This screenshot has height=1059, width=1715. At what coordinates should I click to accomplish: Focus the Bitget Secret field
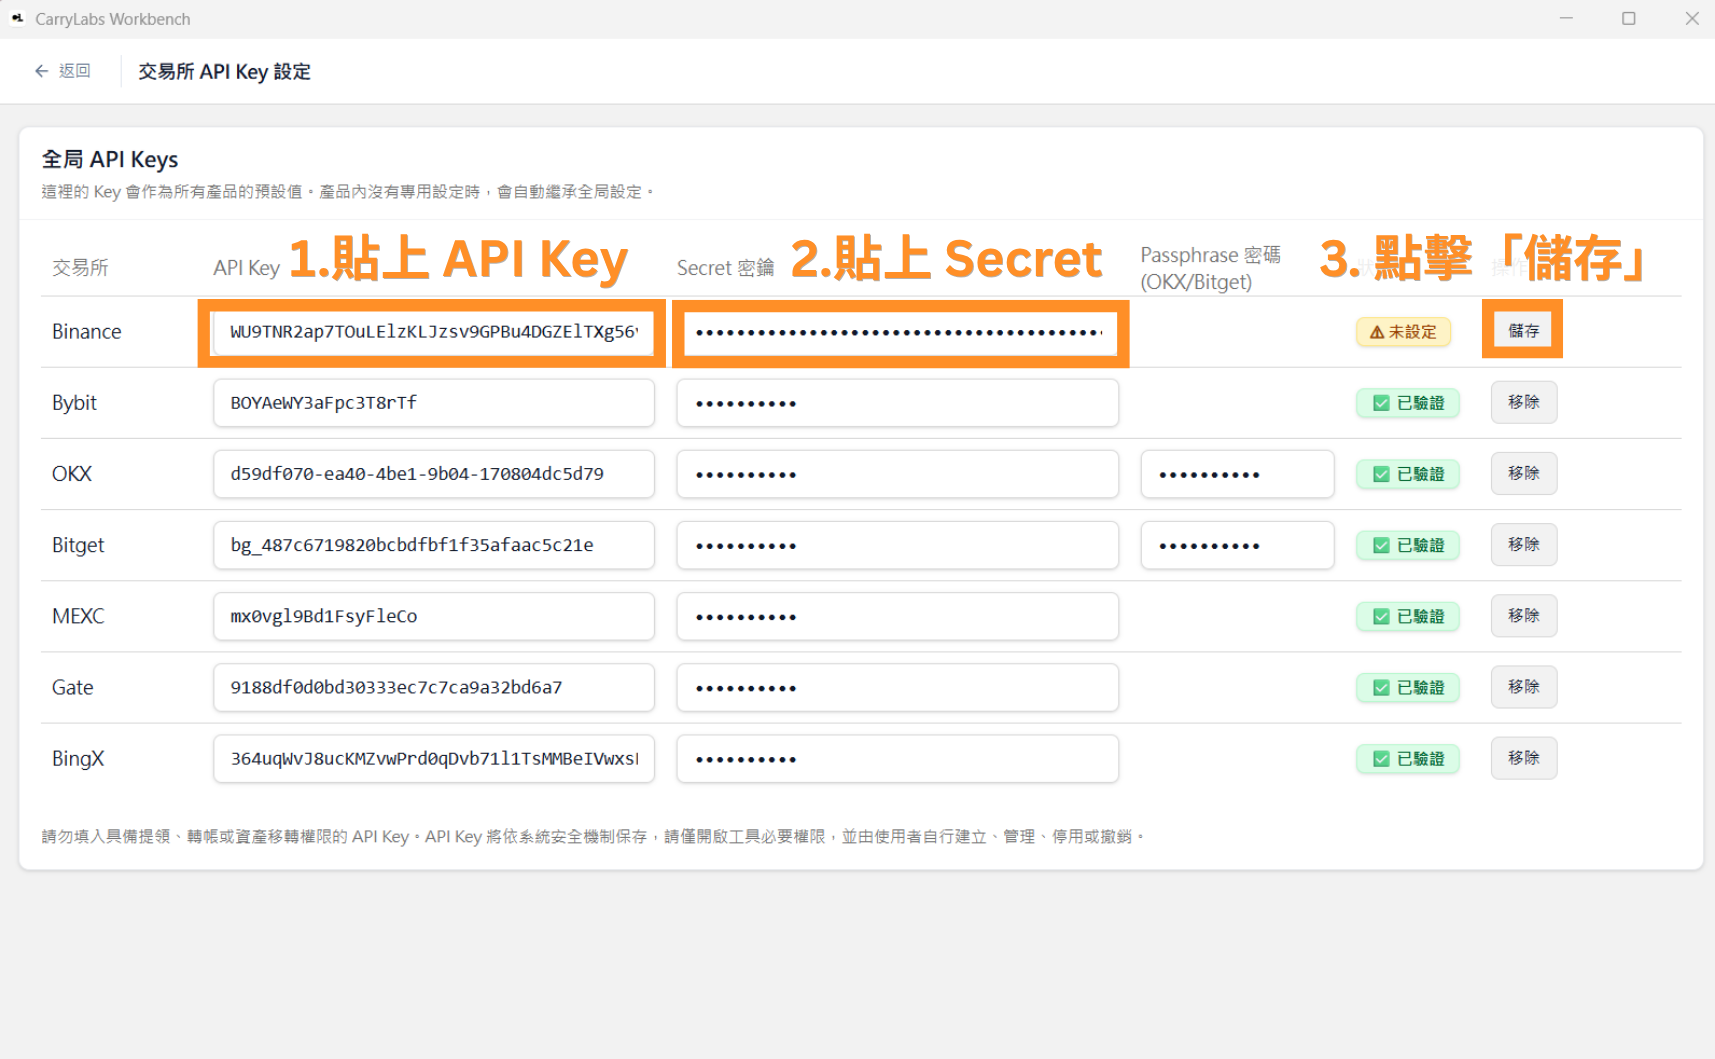(x=897, y=545)
